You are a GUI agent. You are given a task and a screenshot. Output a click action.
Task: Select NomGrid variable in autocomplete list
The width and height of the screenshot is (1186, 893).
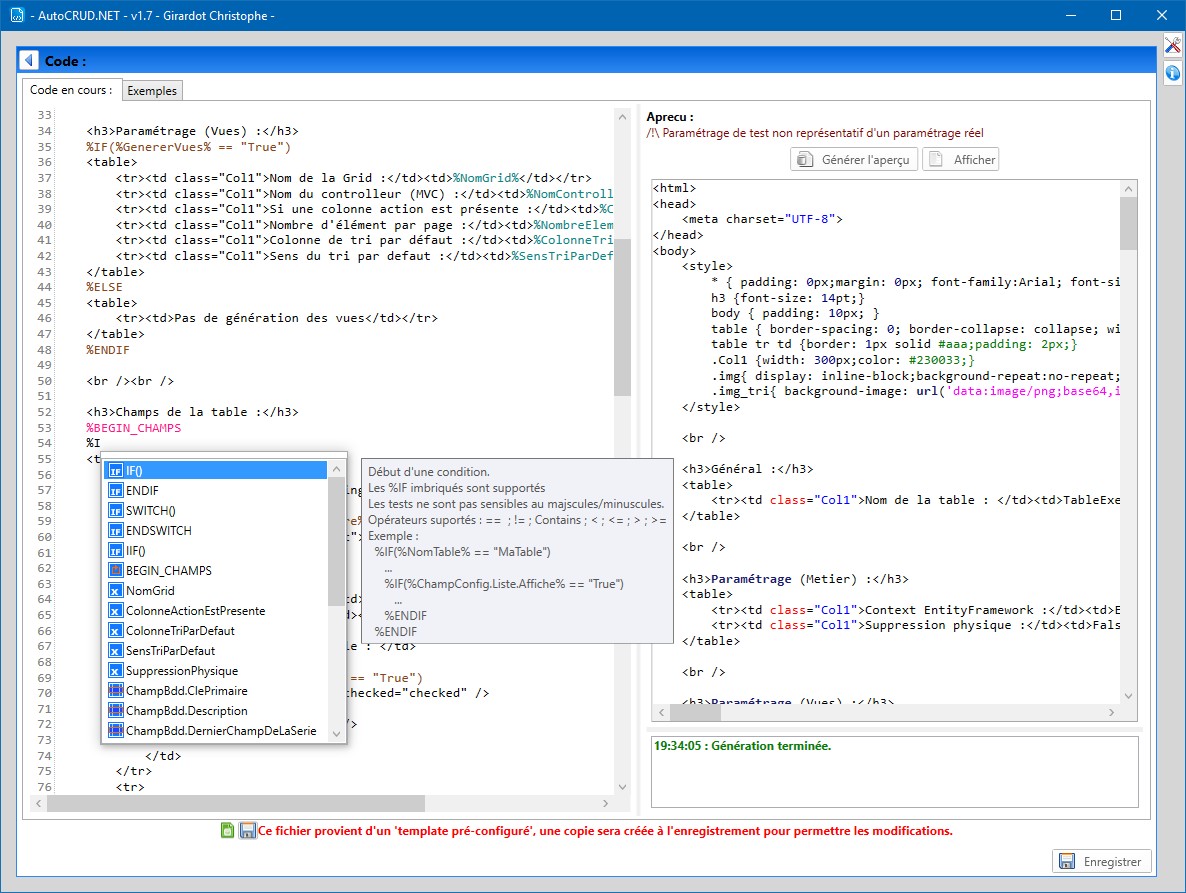(216, 591)
